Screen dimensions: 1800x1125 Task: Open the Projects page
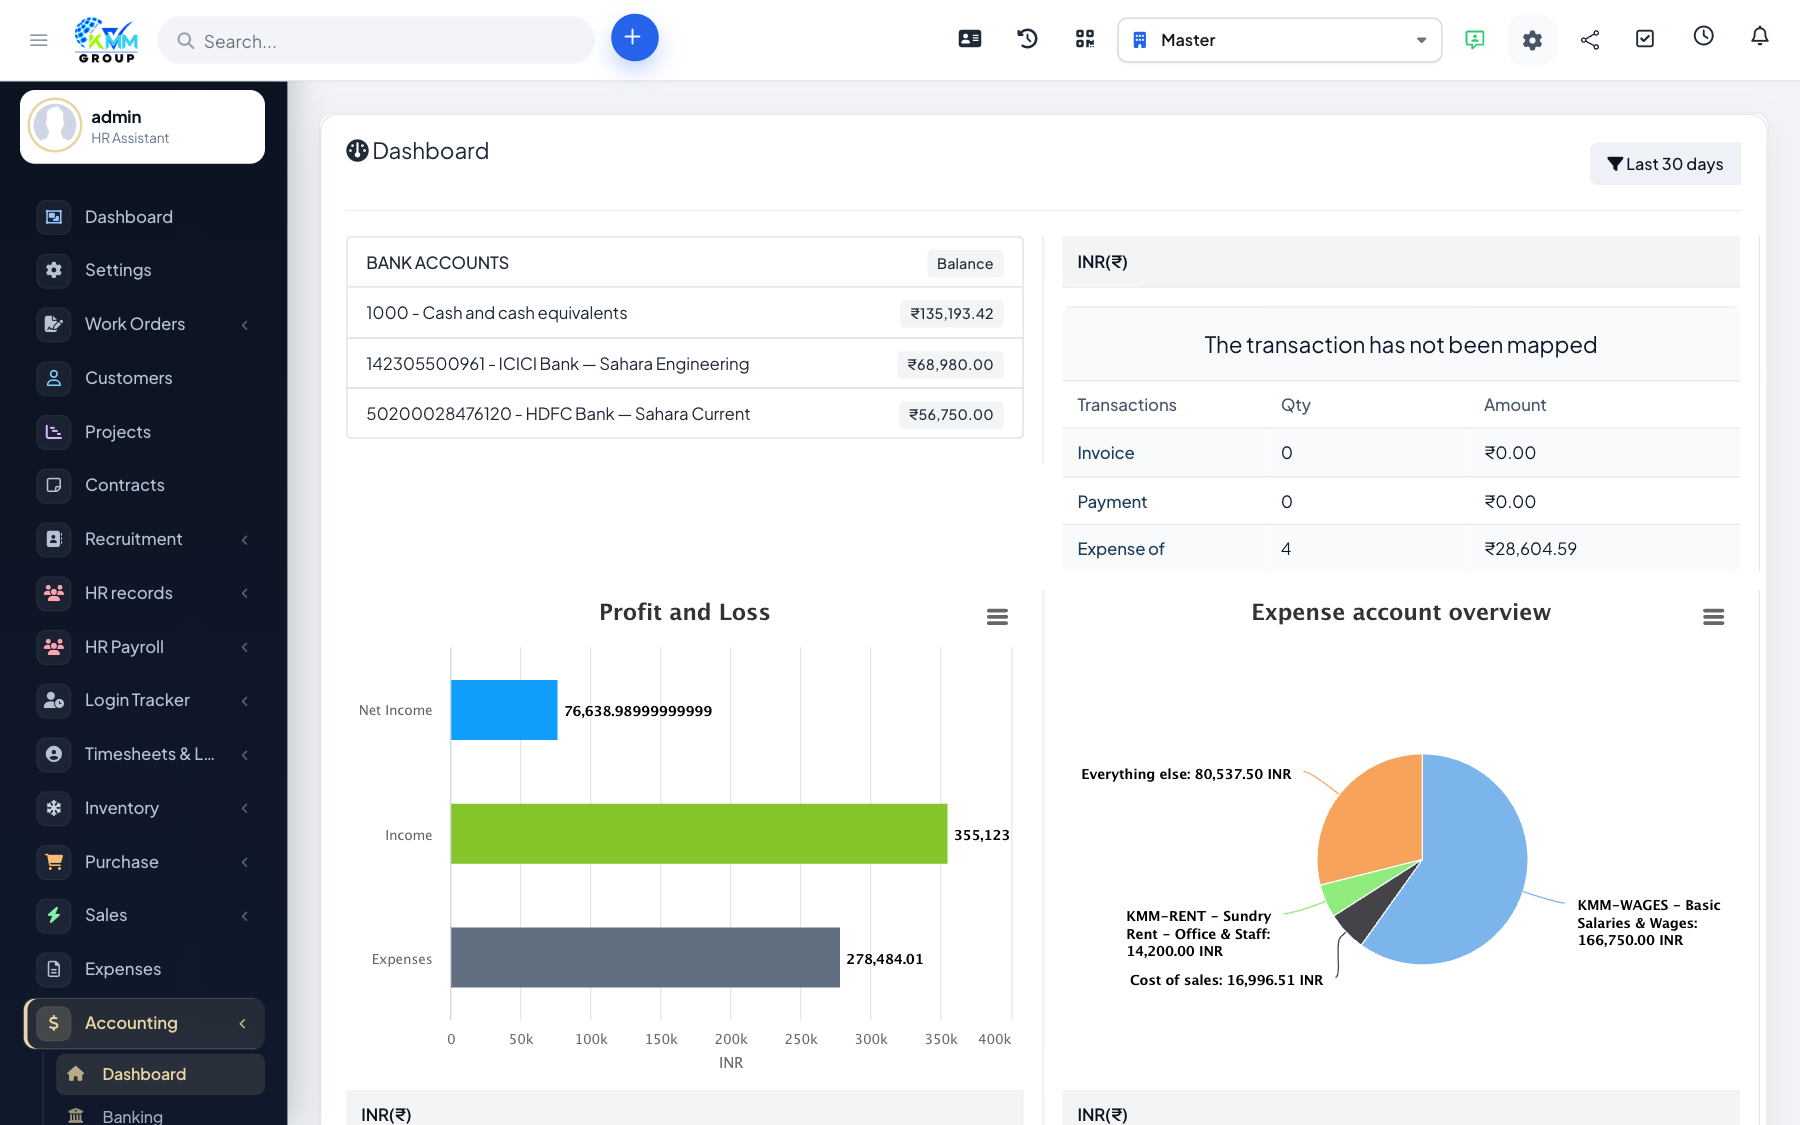[143, 432]
